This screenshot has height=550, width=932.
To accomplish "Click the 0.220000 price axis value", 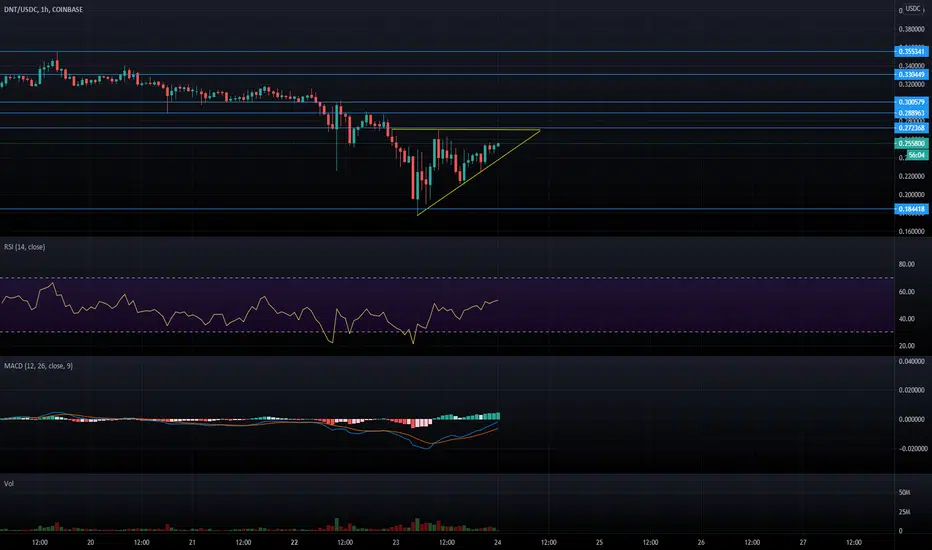I will click(x=911, y=176).
